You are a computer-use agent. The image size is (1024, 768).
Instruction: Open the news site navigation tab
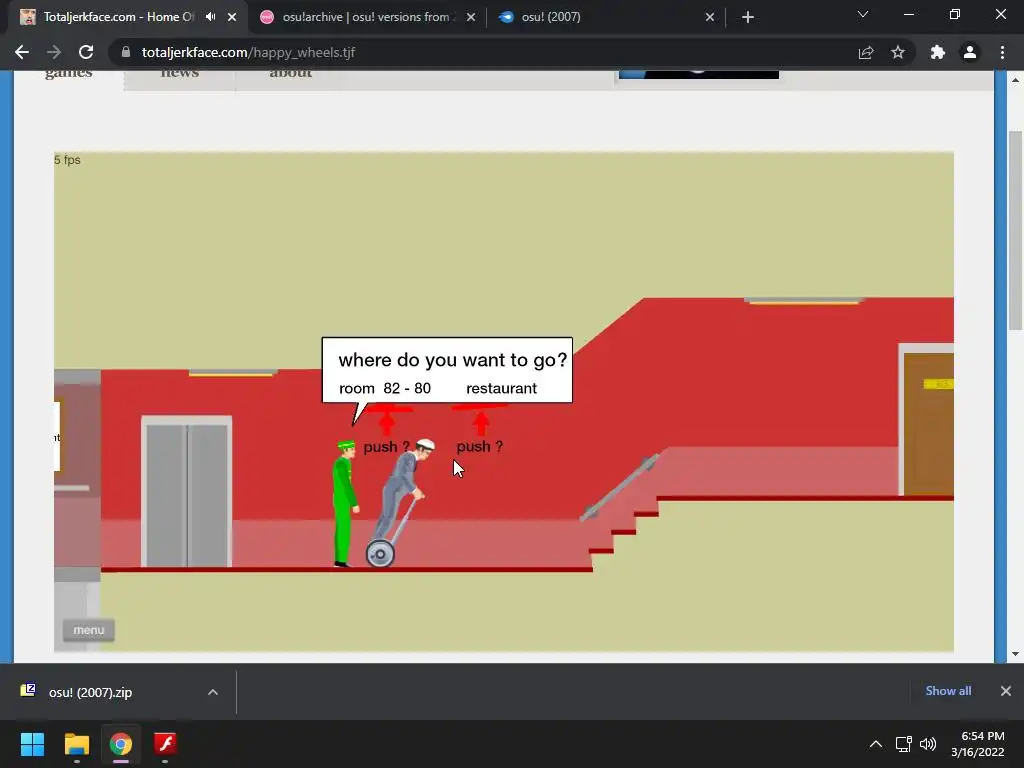coord(180,73)
